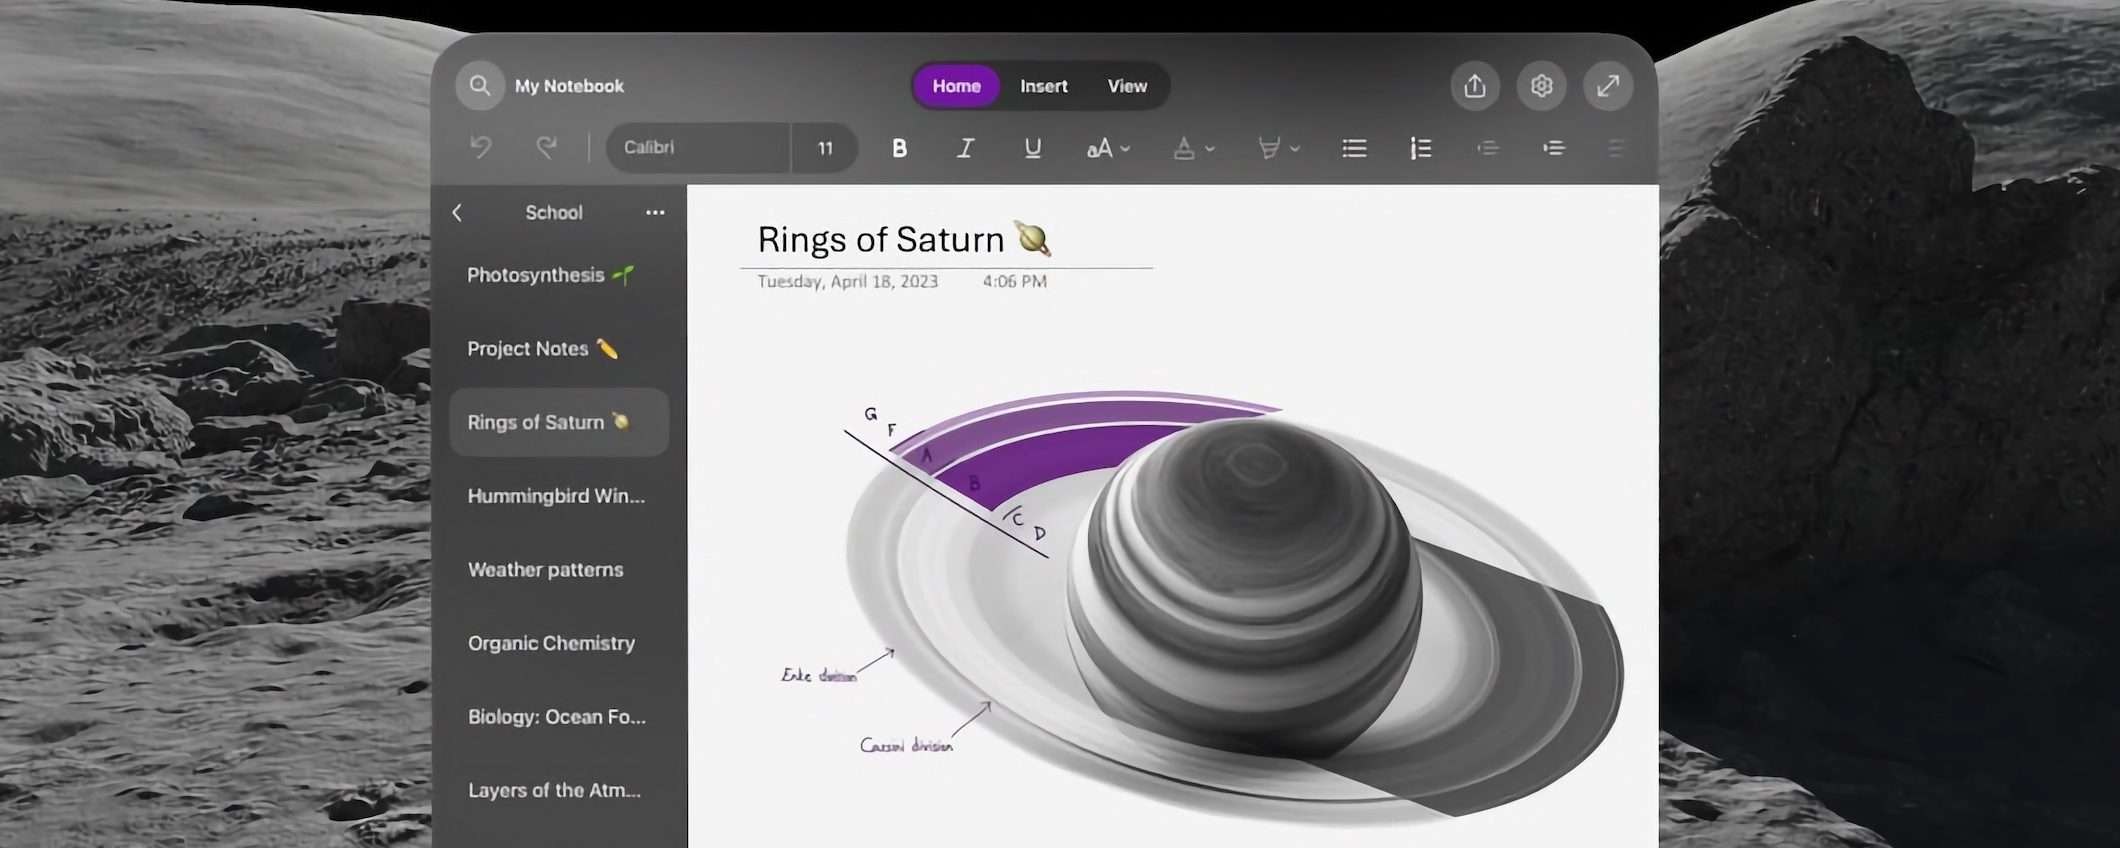Click the 4:06 PM timestamp
The height and width of the screenshot is (848, 2120).
pos(1014,281)
